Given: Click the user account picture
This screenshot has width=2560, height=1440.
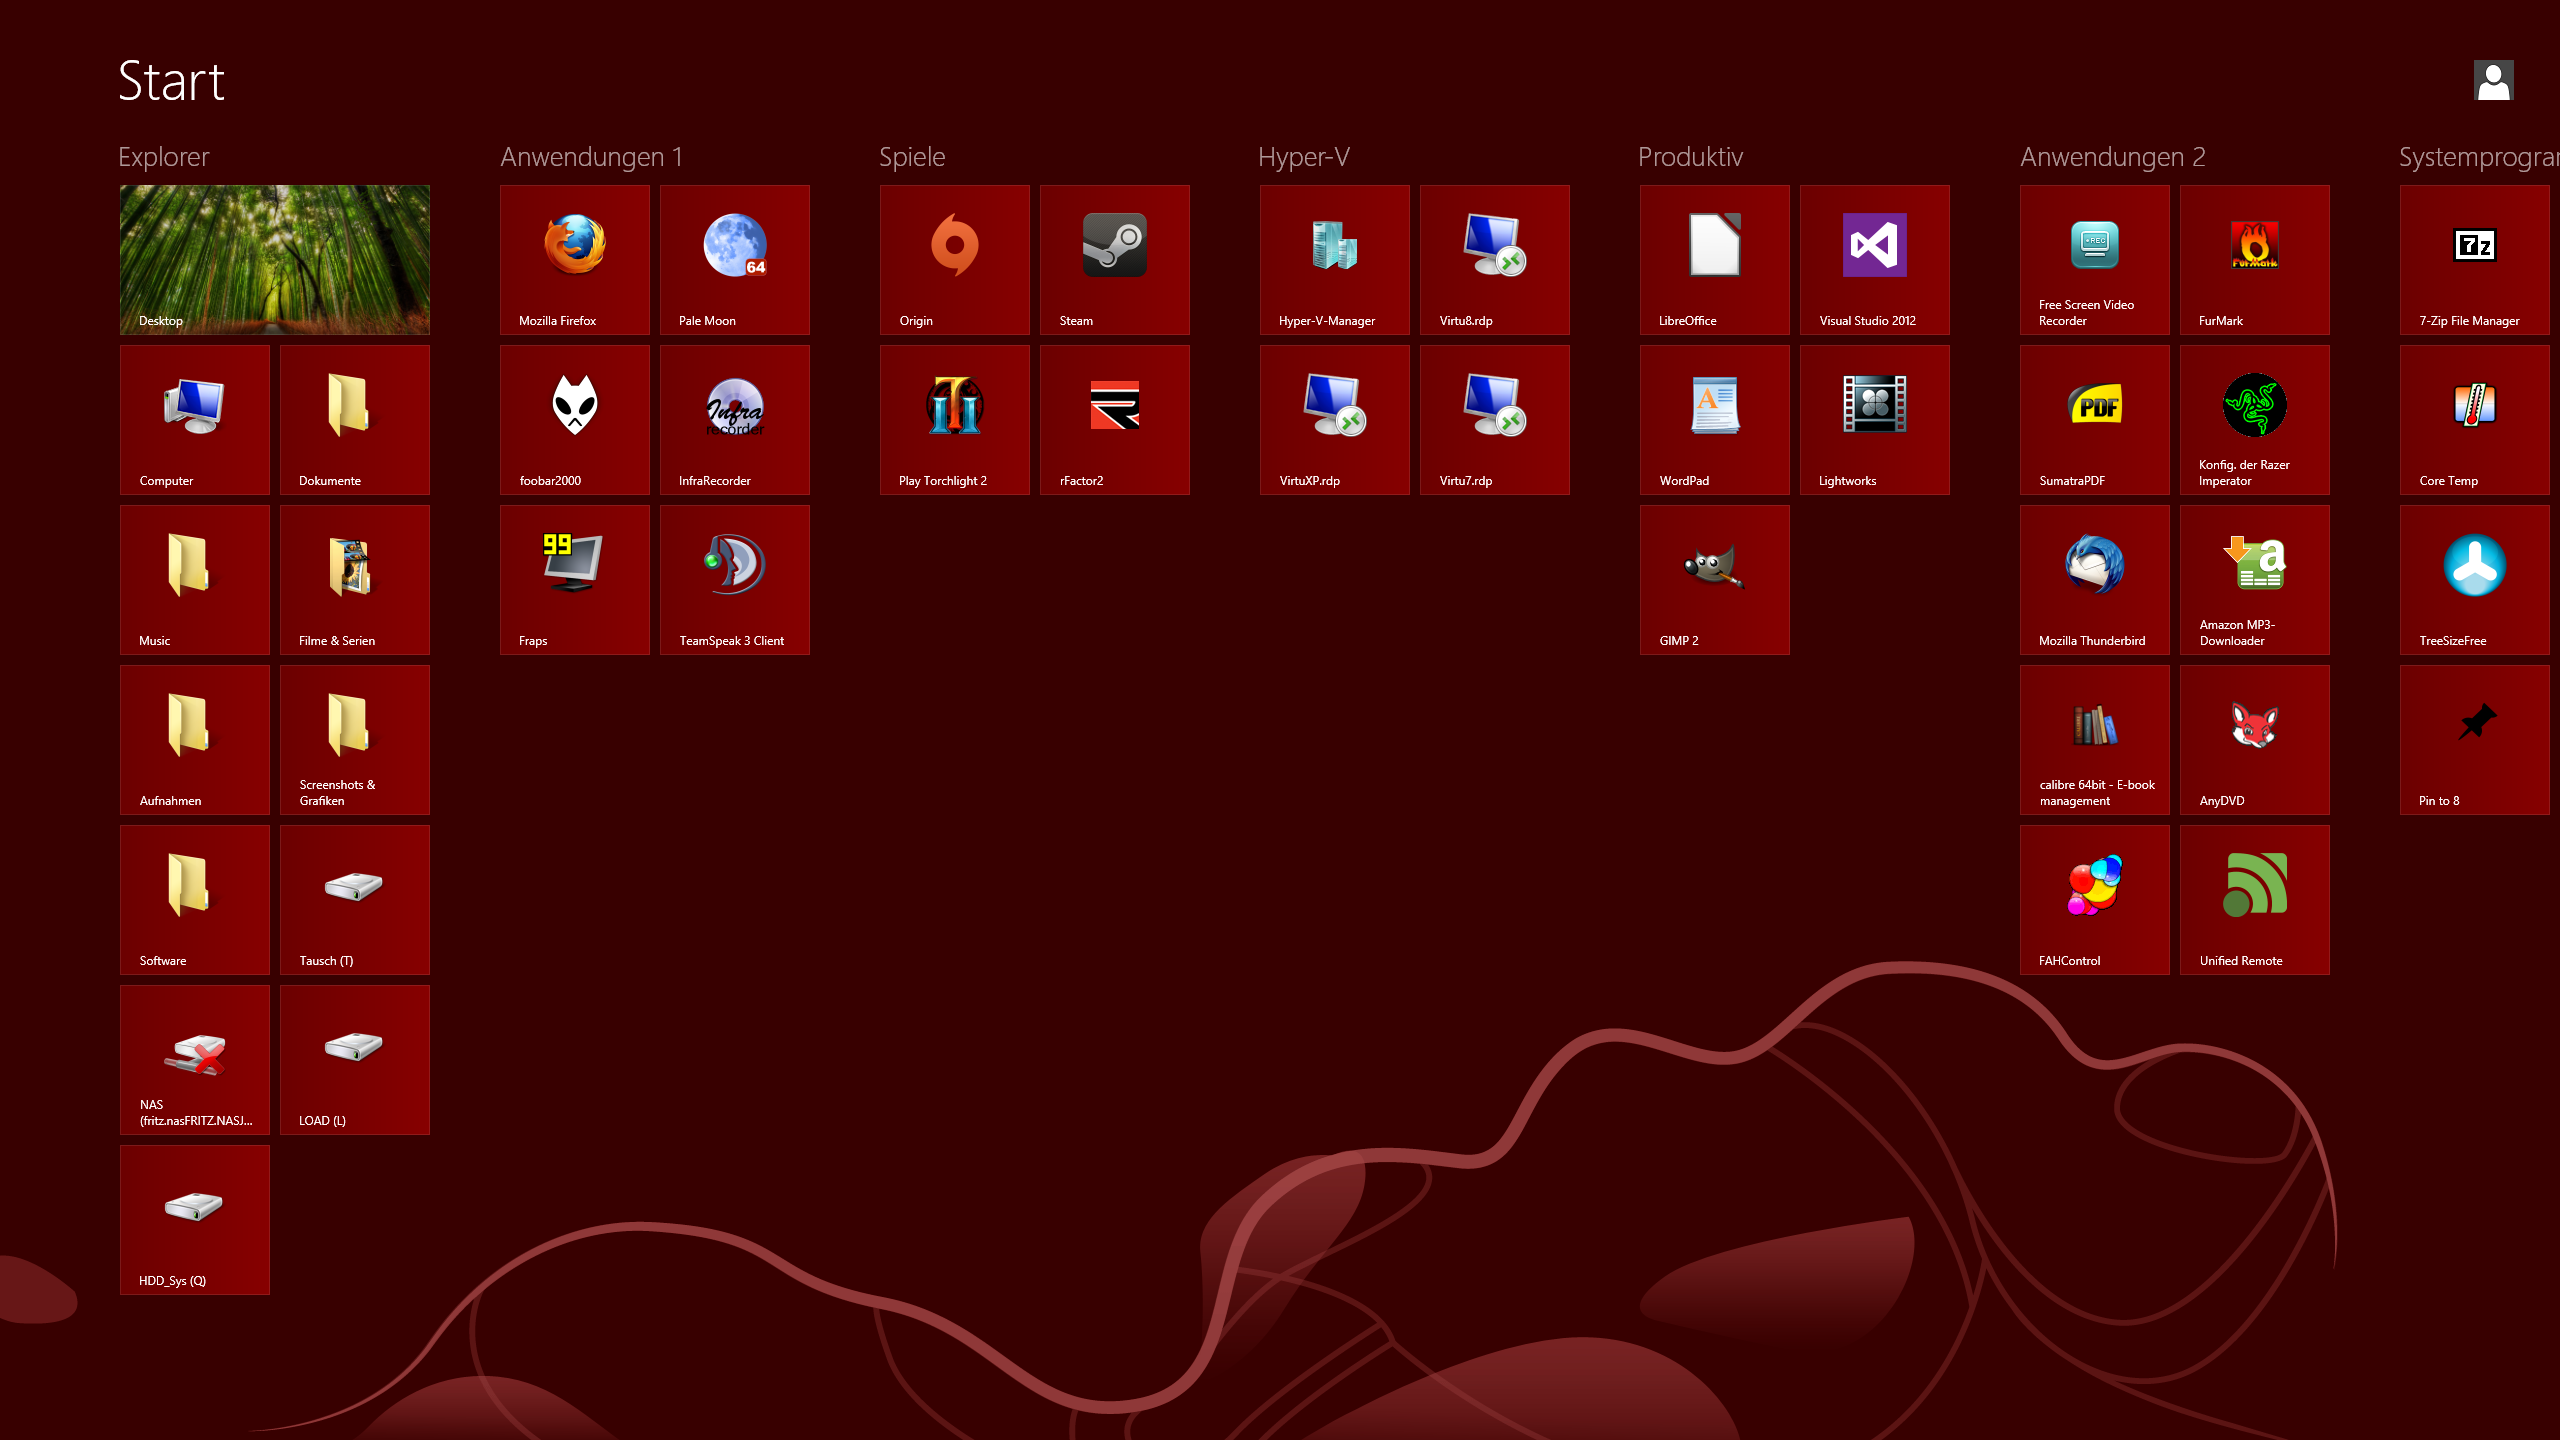Looking at the screenshot, I should coord(2493,81).
